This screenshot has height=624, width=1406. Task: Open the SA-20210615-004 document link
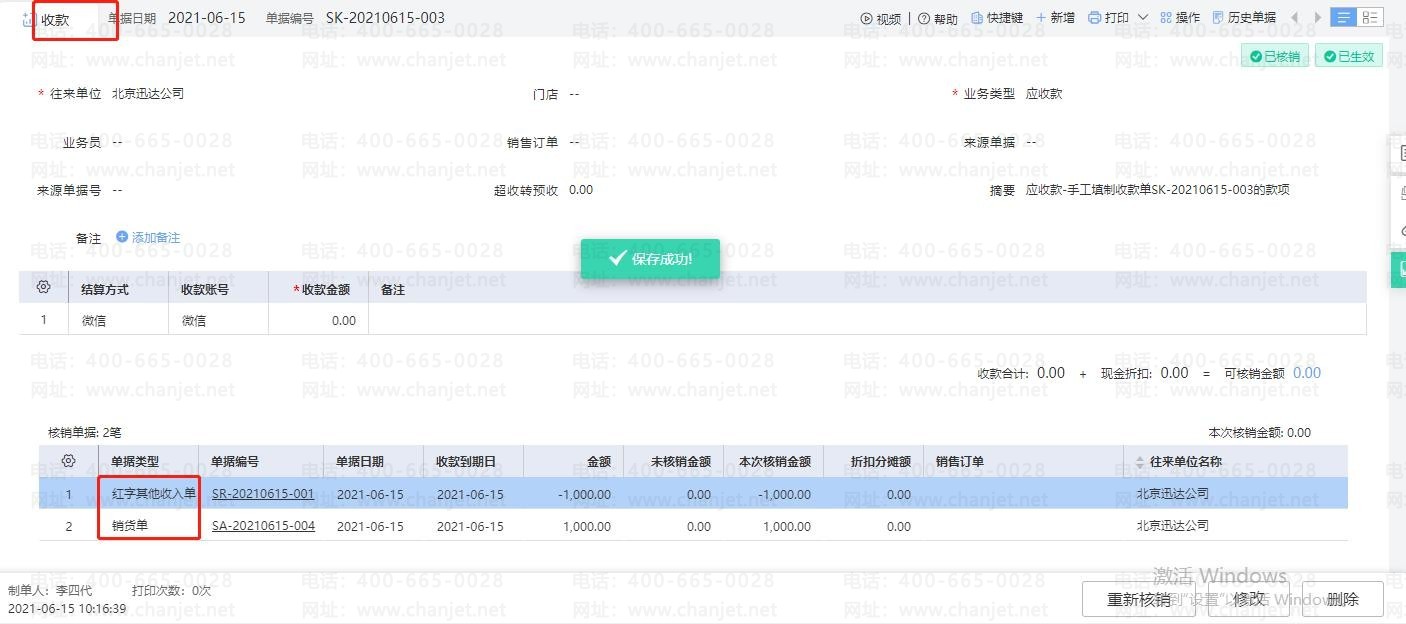(x=263, y=526)
